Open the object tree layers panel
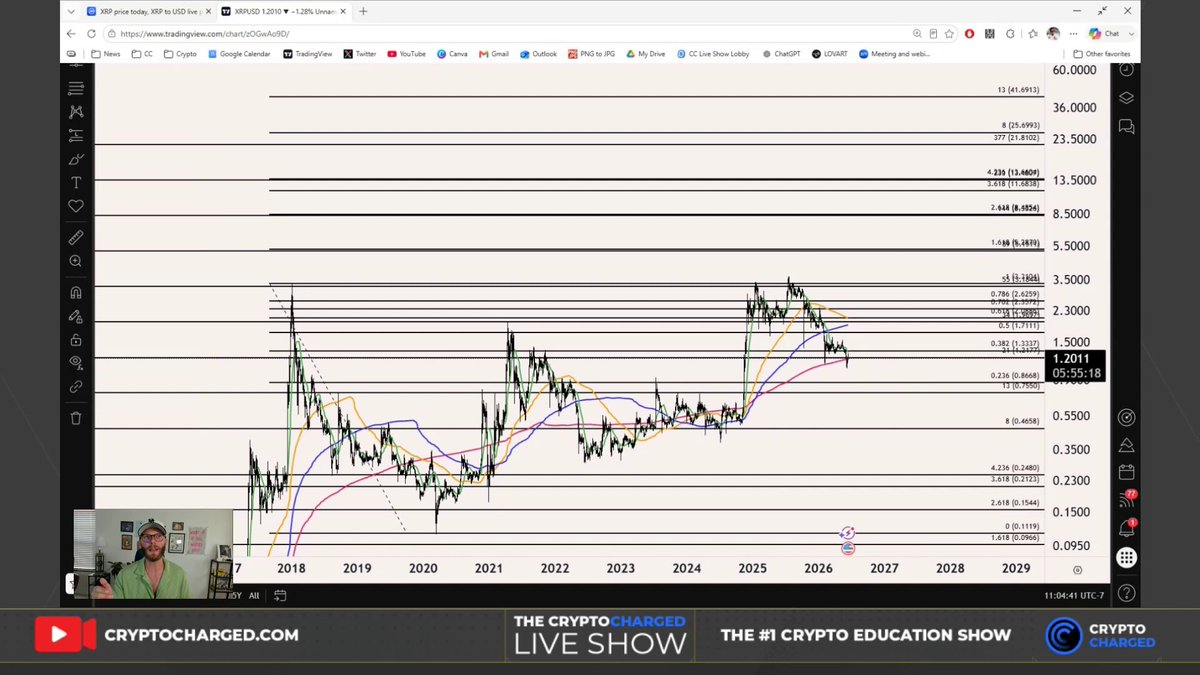 [1127, 98]
